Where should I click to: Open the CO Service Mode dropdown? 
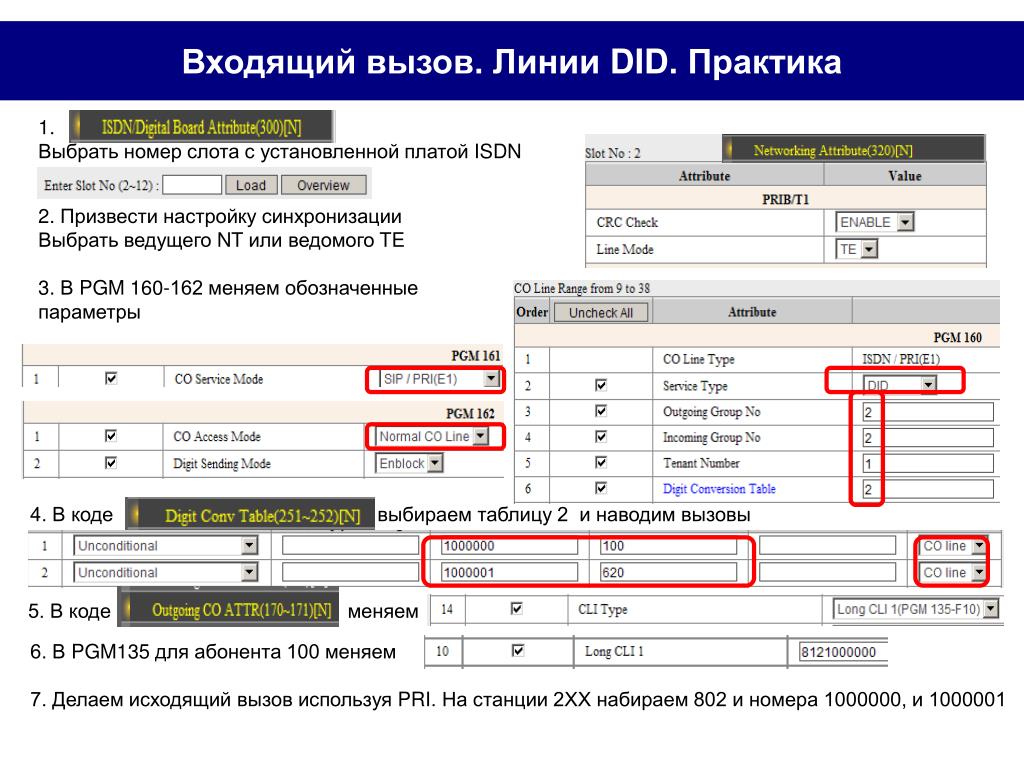(x=440, y=379)
